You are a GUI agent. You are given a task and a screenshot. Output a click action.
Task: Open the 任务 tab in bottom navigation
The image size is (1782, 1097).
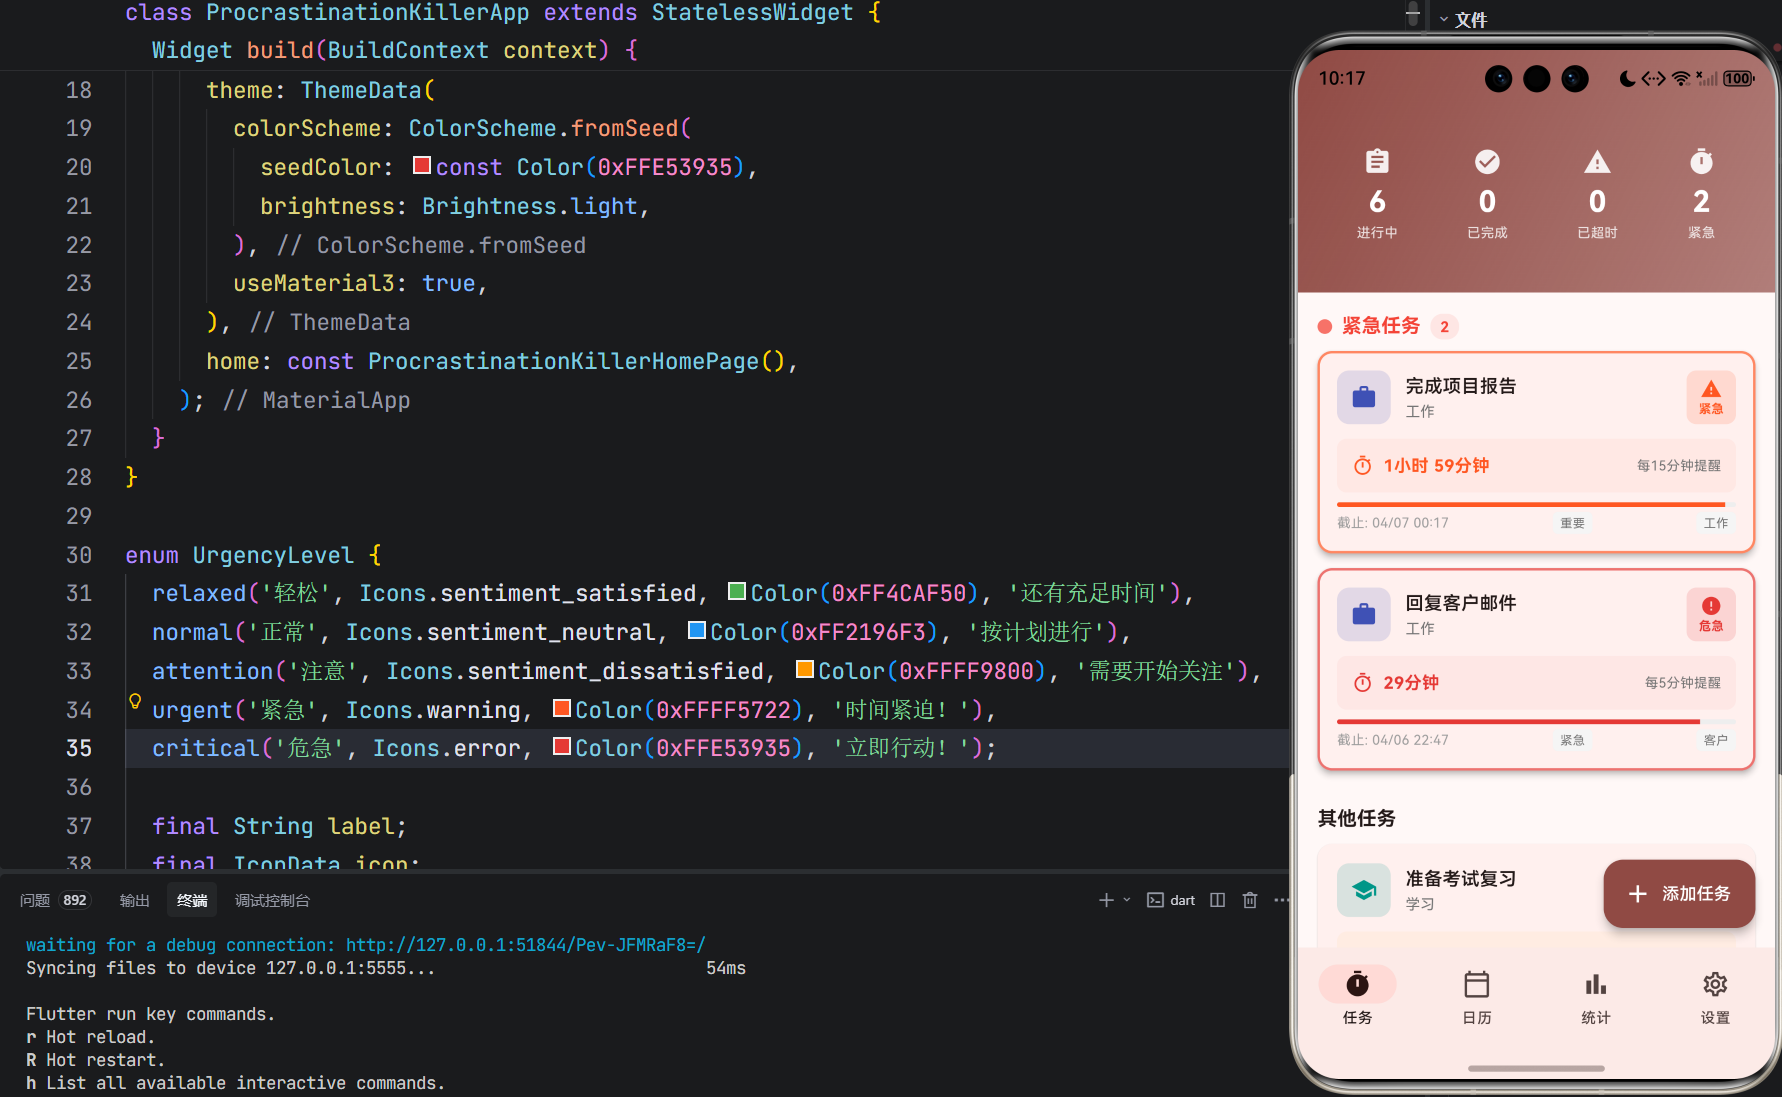[1357, 997]
